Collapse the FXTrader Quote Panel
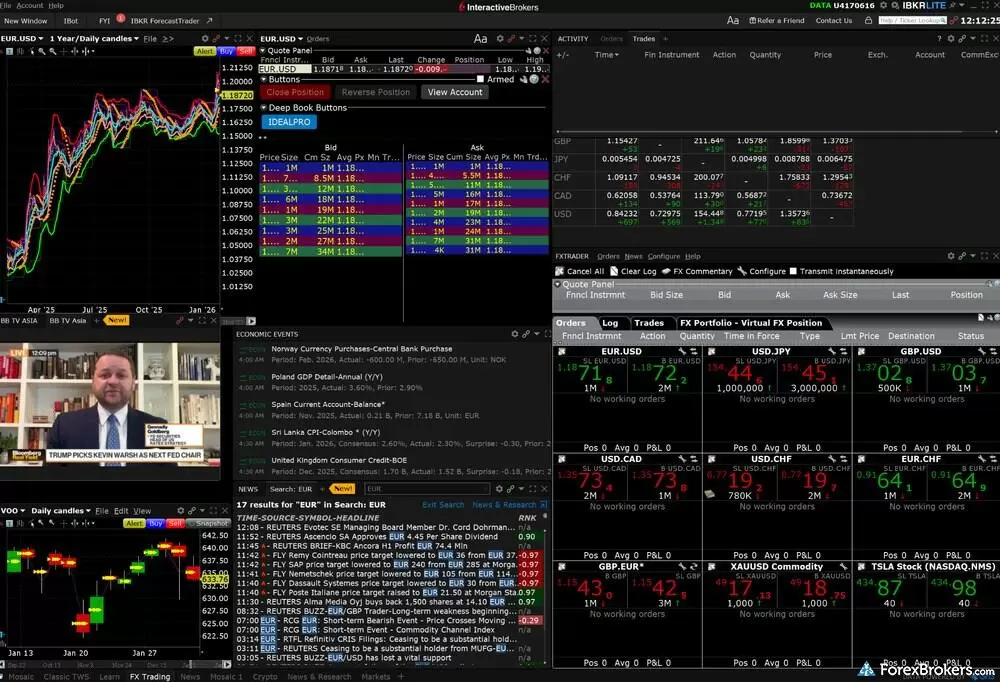The width and height of the screenshot is (1000, 682). click(557, 284)
